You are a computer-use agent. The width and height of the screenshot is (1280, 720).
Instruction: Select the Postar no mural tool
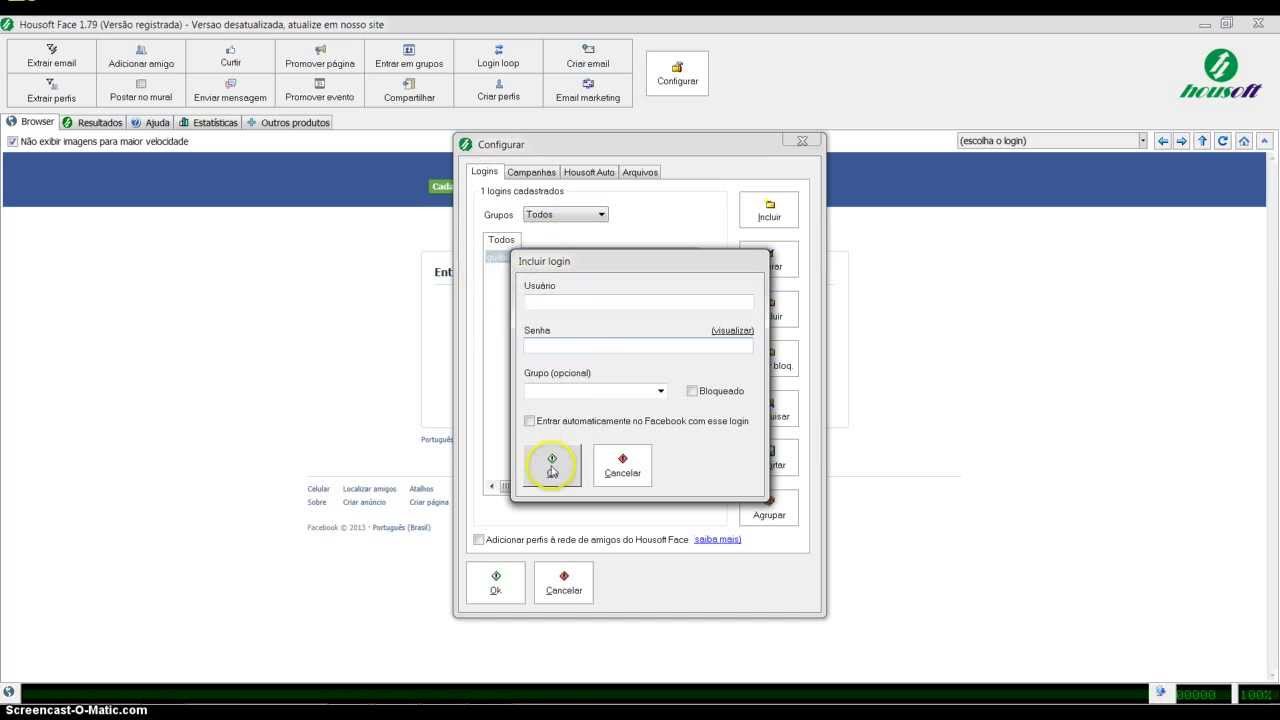(x=141, y=90)
